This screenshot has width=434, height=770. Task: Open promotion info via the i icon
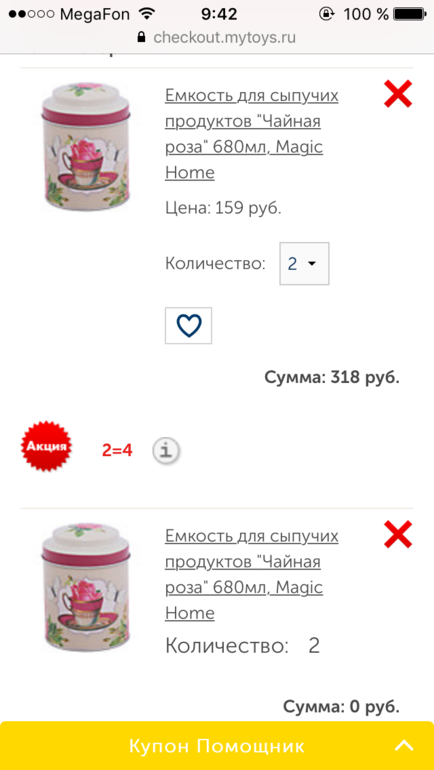click(x=166, y=449)
